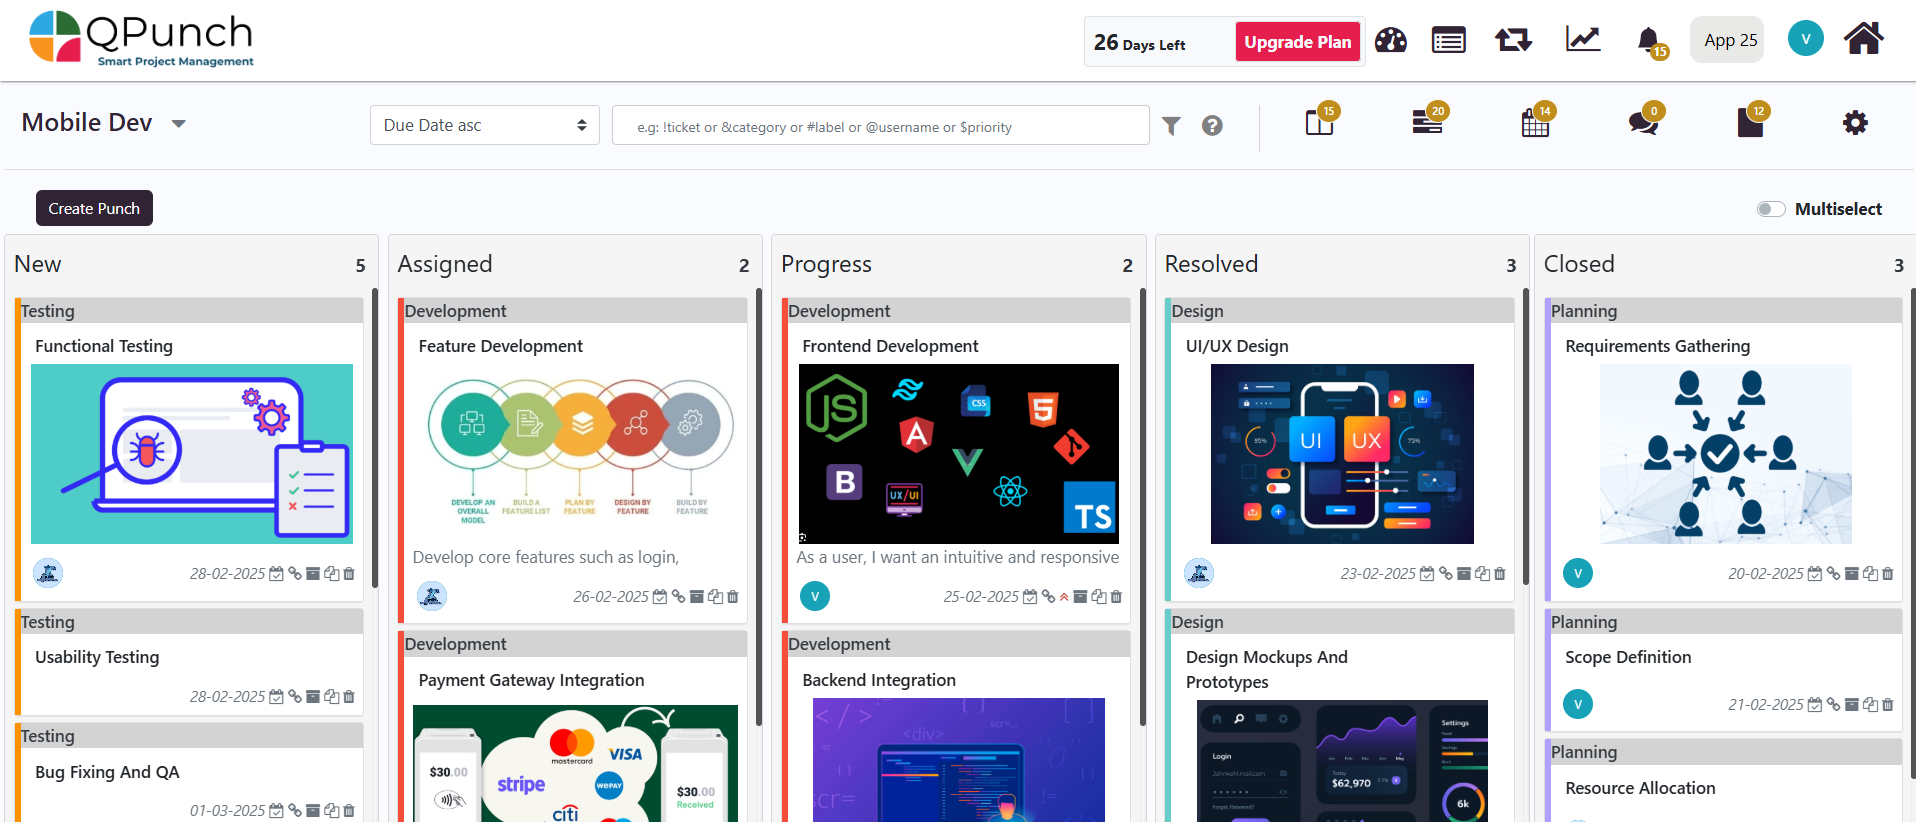Click due date 28-02-2025 on Usability Testing
The height and width of the screenshot is (822, 1916).
(227, 697)
